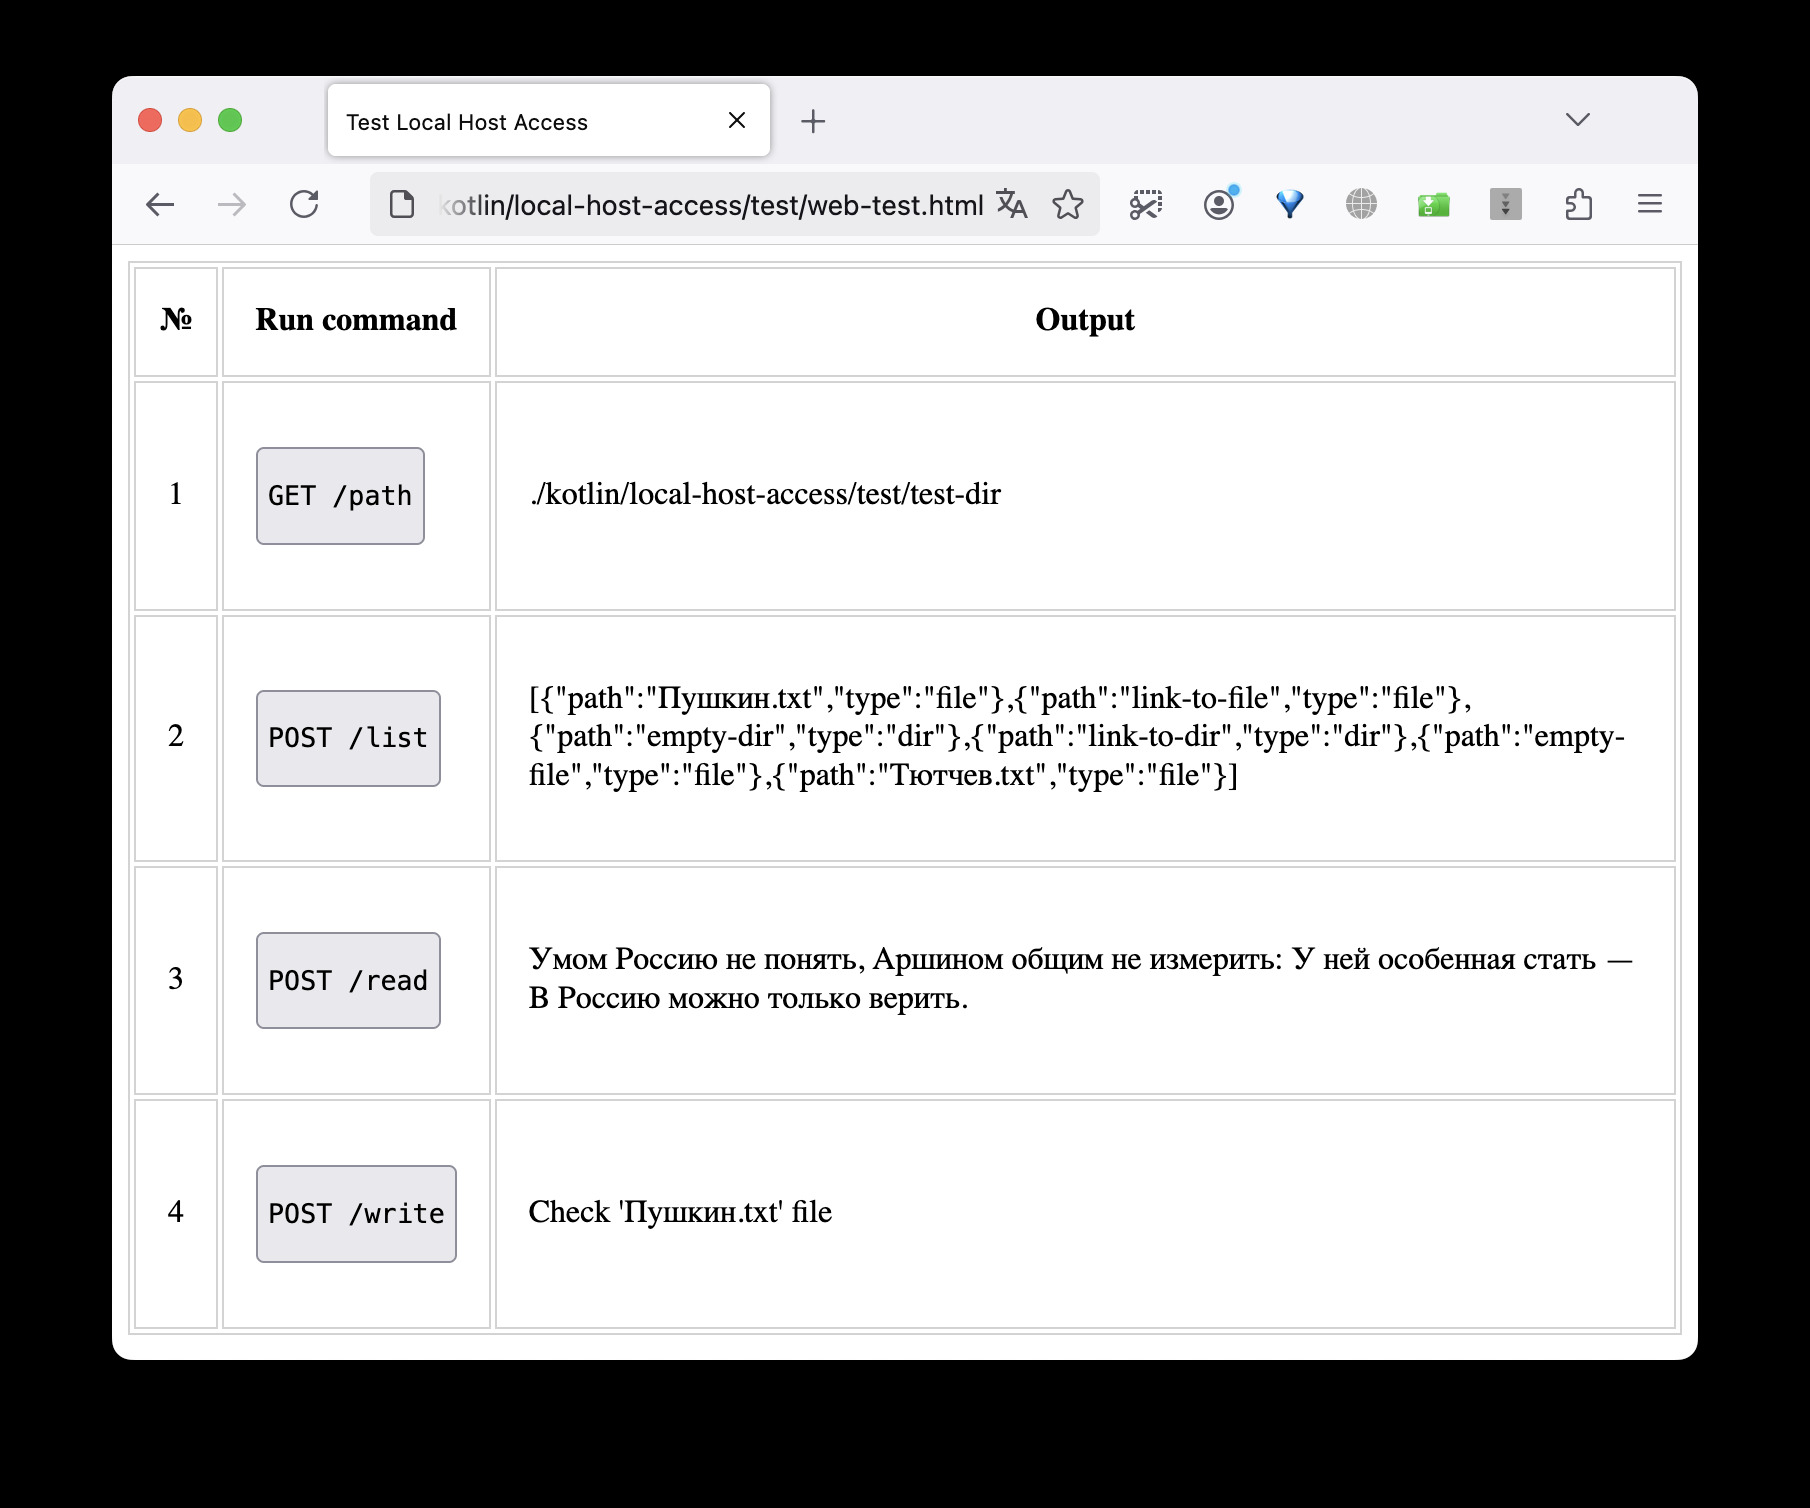Image resolution: width=1810 pixels, height=1508 pixels.
Task: Run the GET /path command
Action: 340,495
